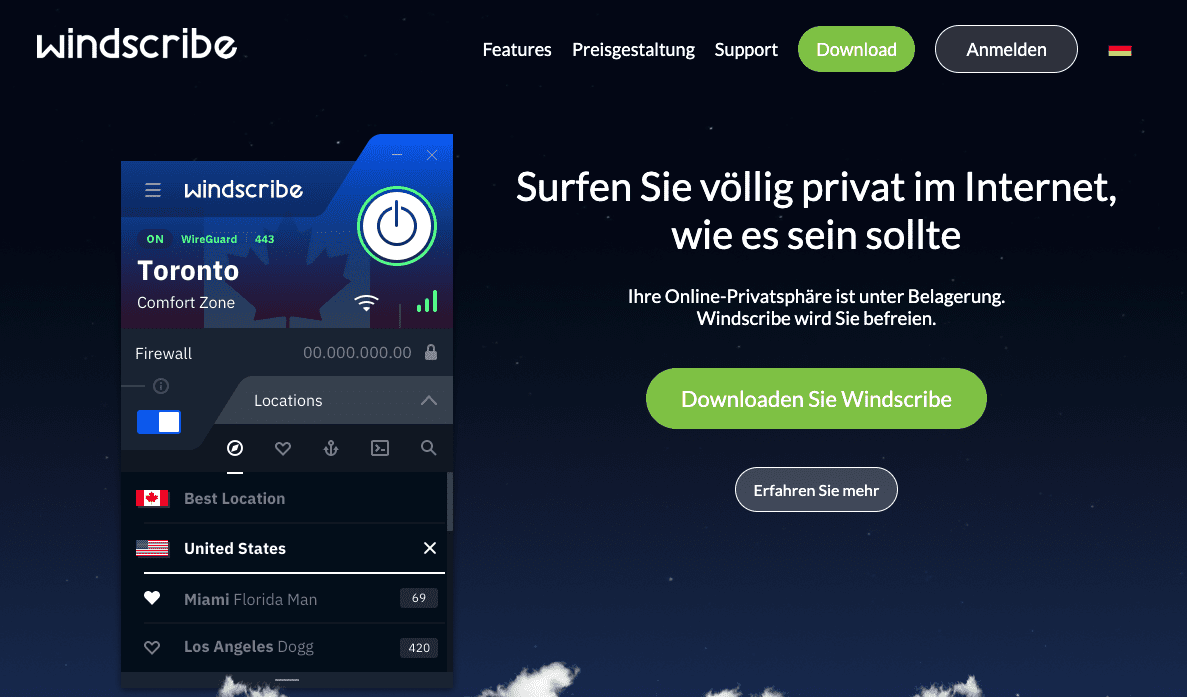Open location search magnifier icon
1187x697 pixels.
[x=428, y=448]
